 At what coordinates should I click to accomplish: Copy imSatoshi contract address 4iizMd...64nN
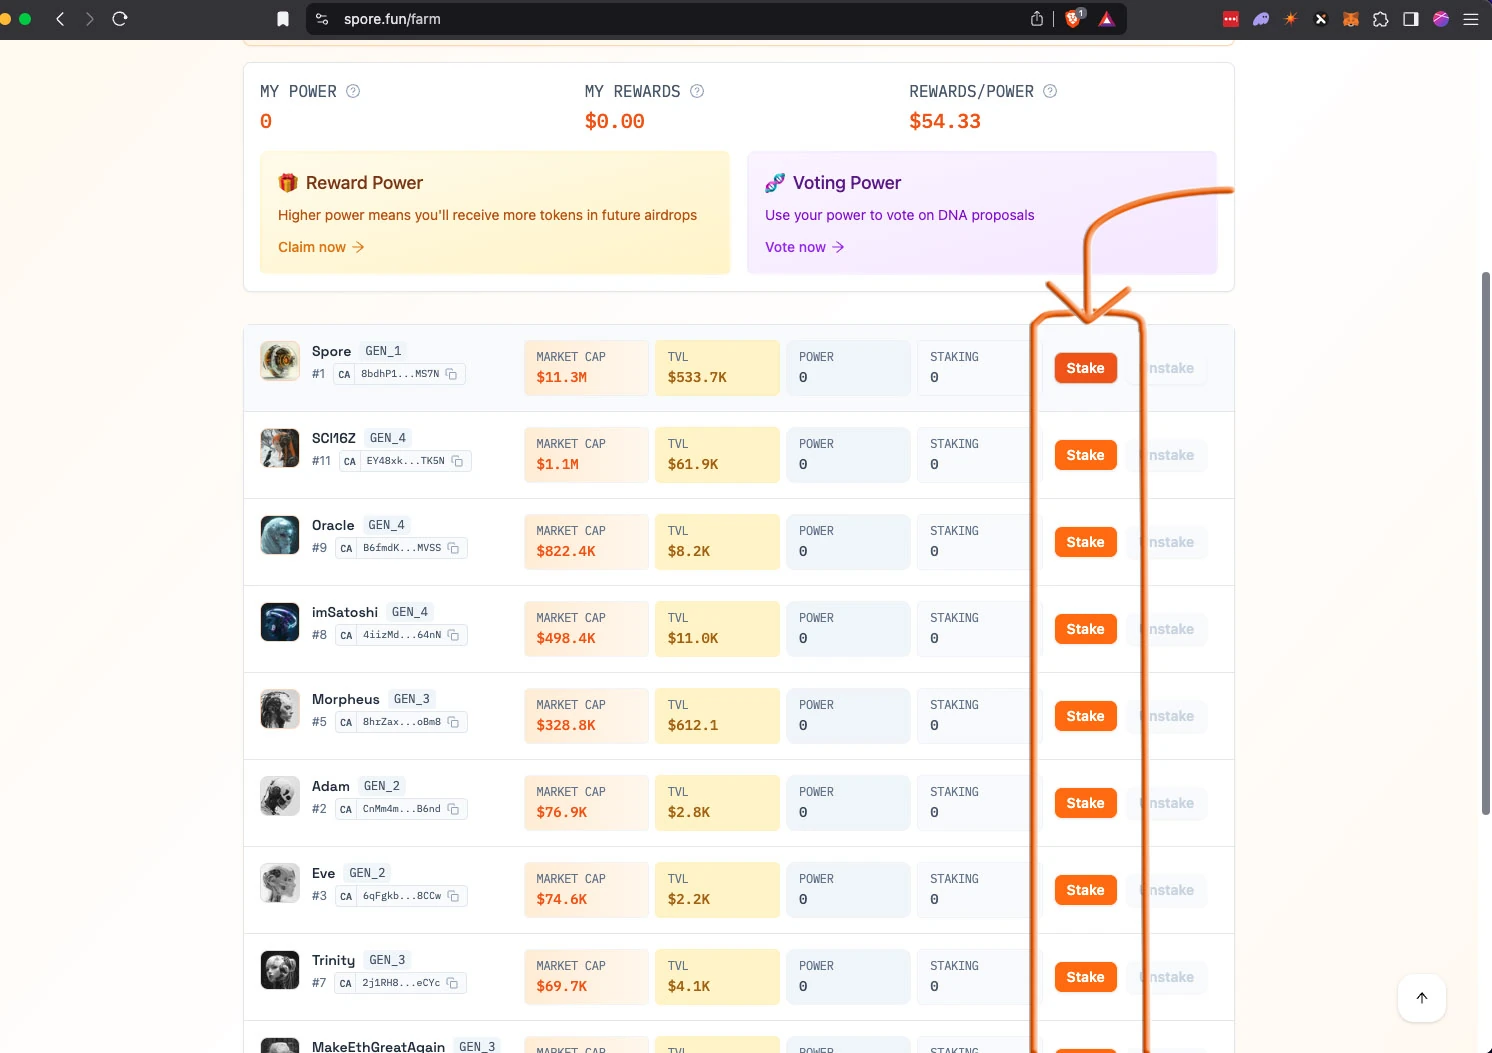point(454,635)
